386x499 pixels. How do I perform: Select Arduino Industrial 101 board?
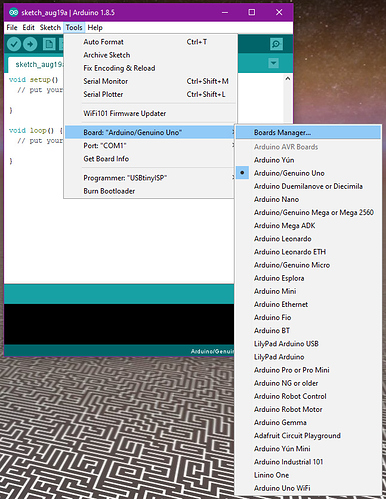(308, 462)
